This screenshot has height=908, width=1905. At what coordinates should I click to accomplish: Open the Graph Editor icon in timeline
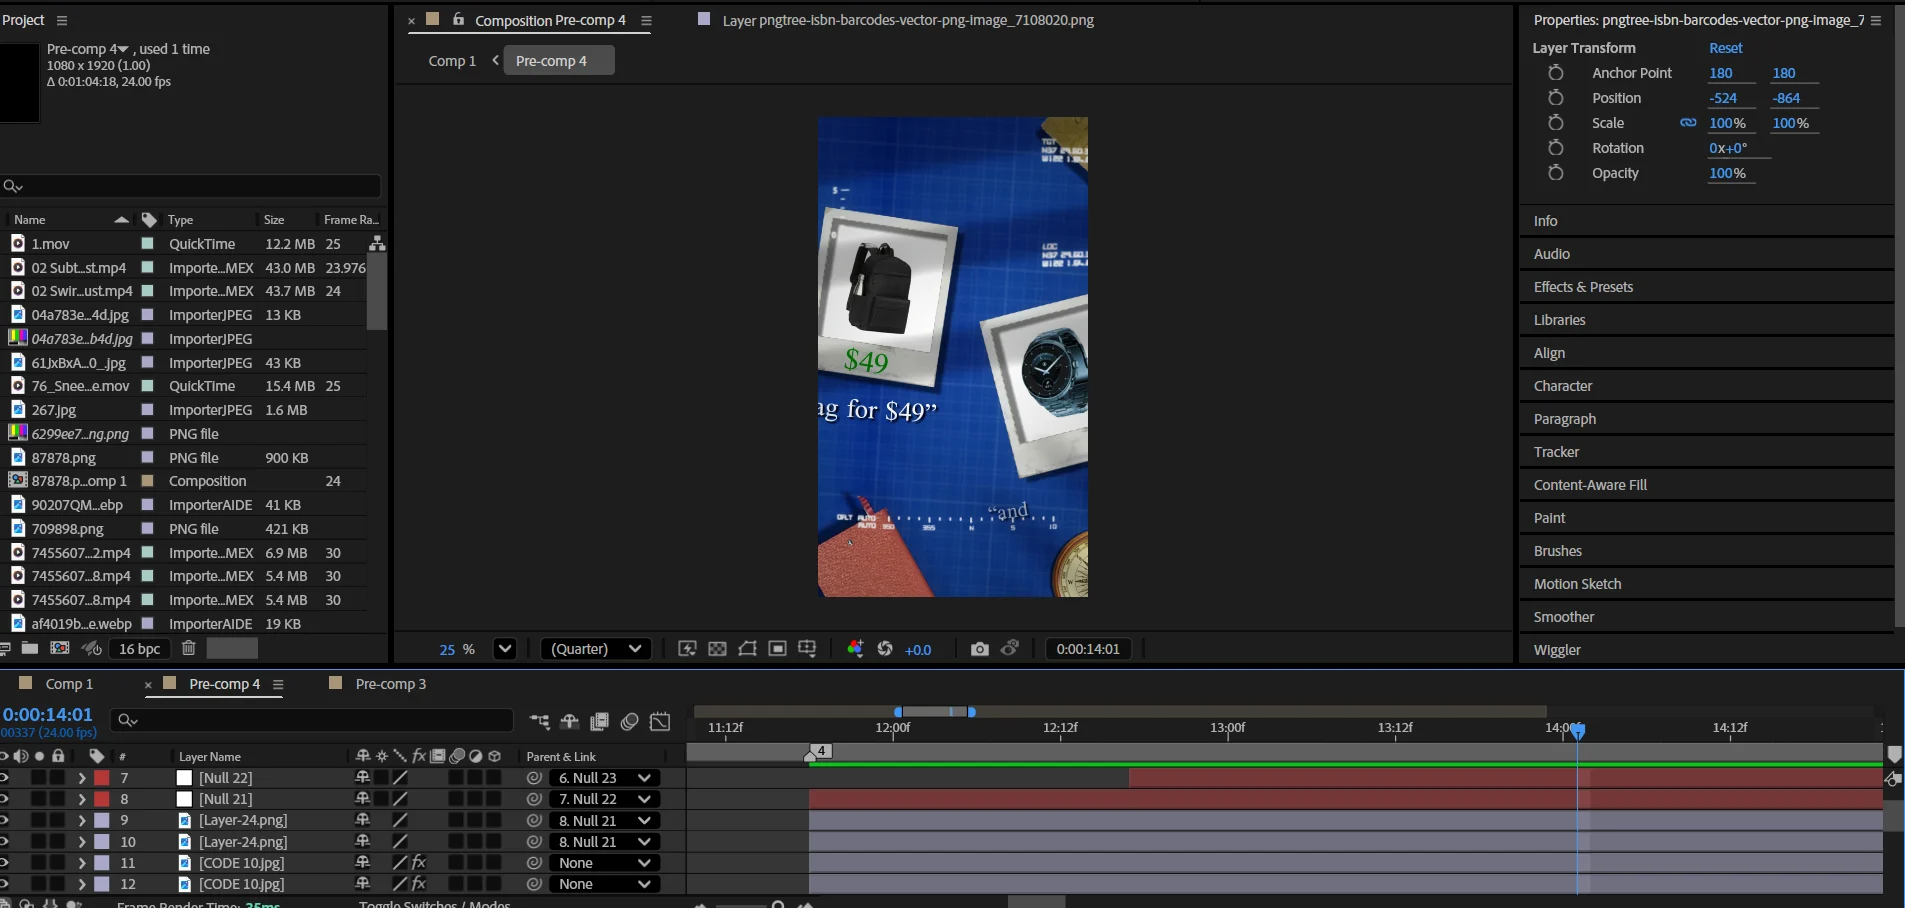point(660,722)
